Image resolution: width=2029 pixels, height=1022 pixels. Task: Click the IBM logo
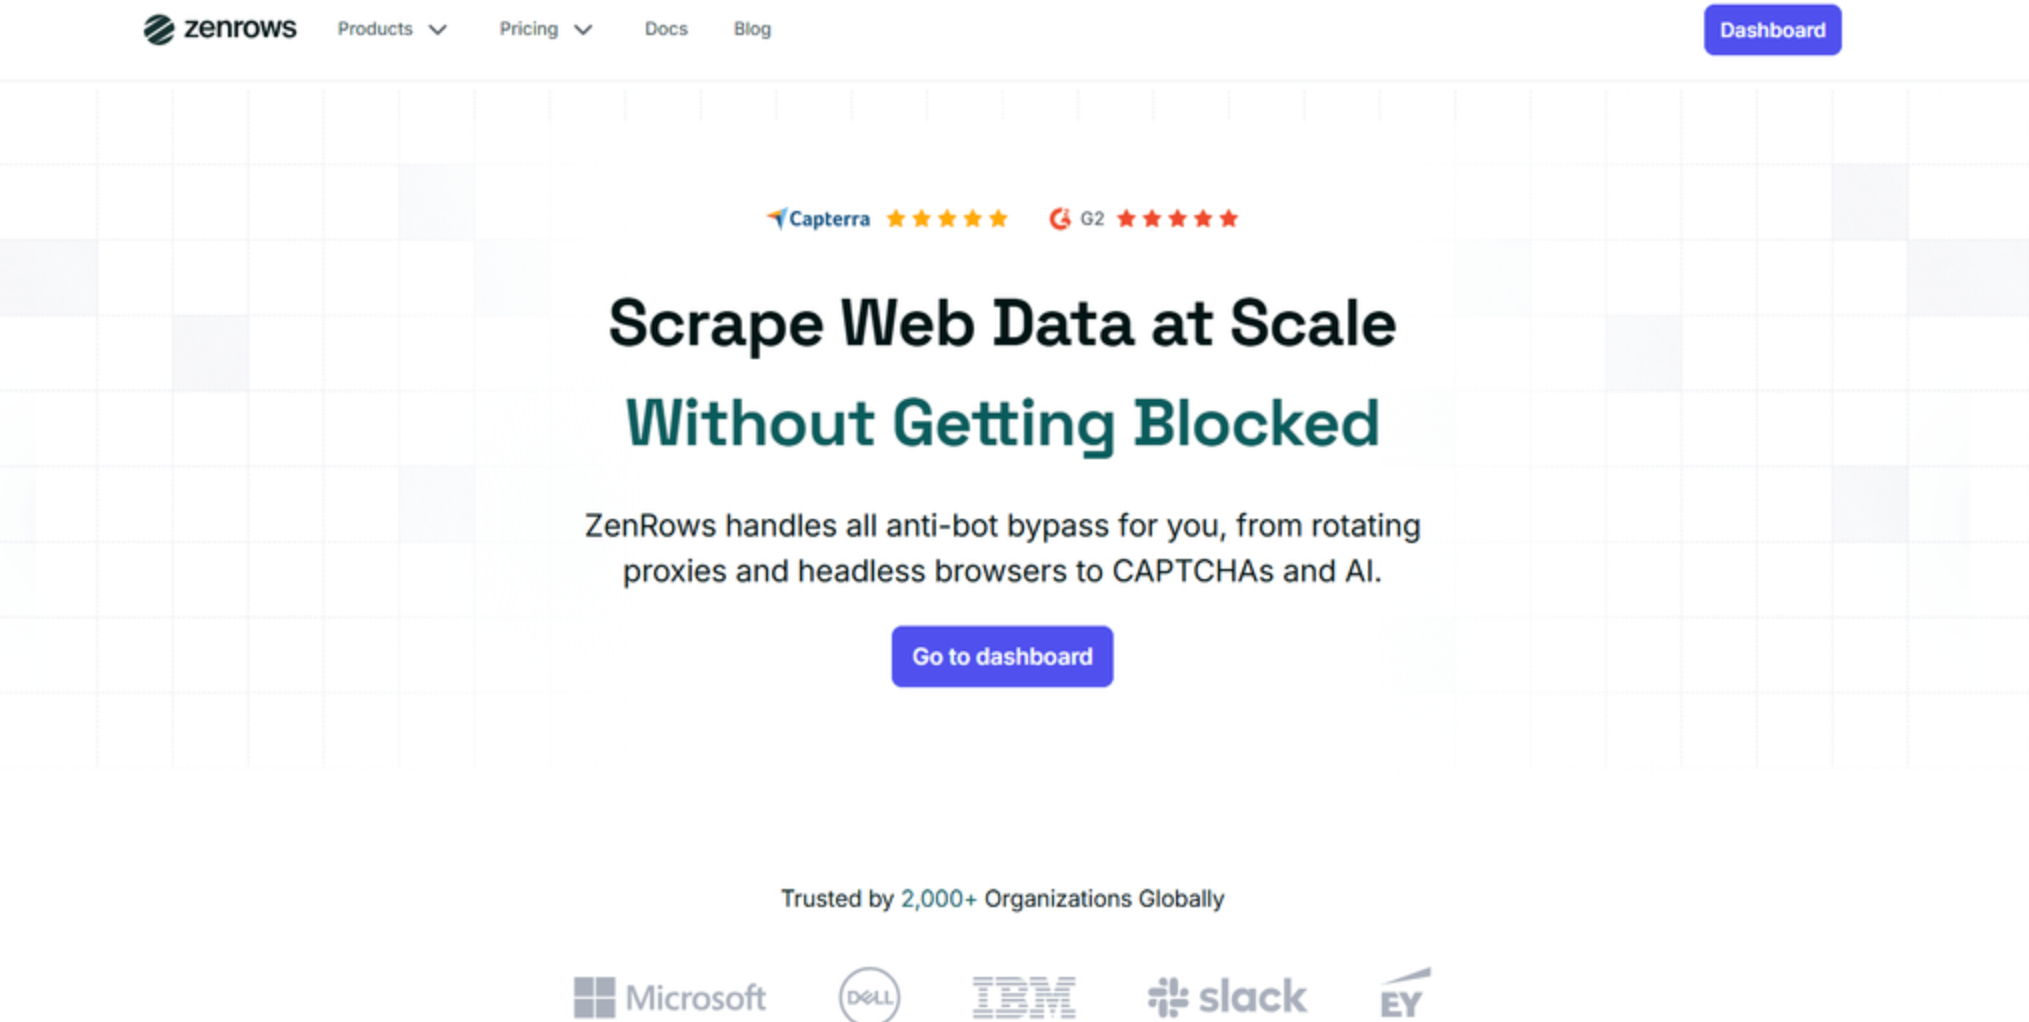(1024, 997)
